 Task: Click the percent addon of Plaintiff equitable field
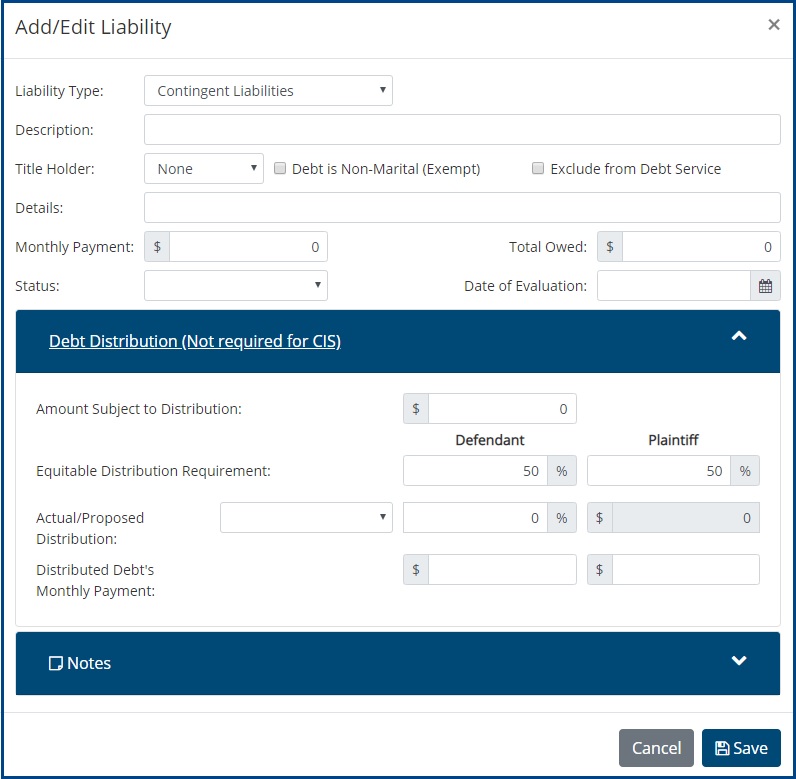pos(745,470)
